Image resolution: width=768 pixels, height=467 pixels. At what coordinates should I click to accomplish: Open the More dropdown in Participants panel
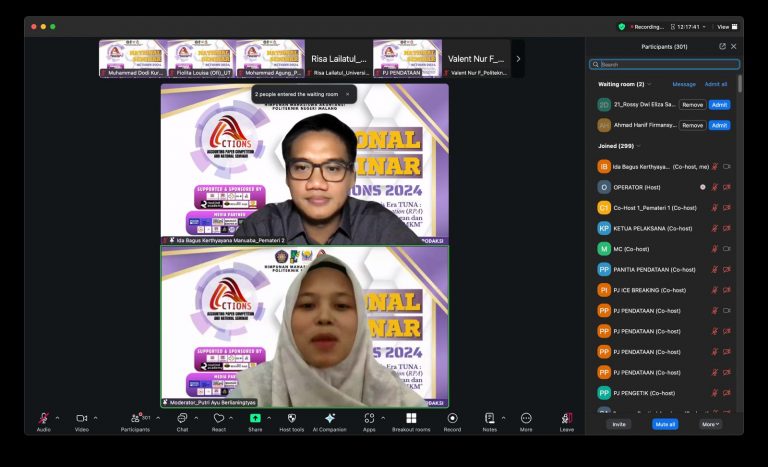710,424
